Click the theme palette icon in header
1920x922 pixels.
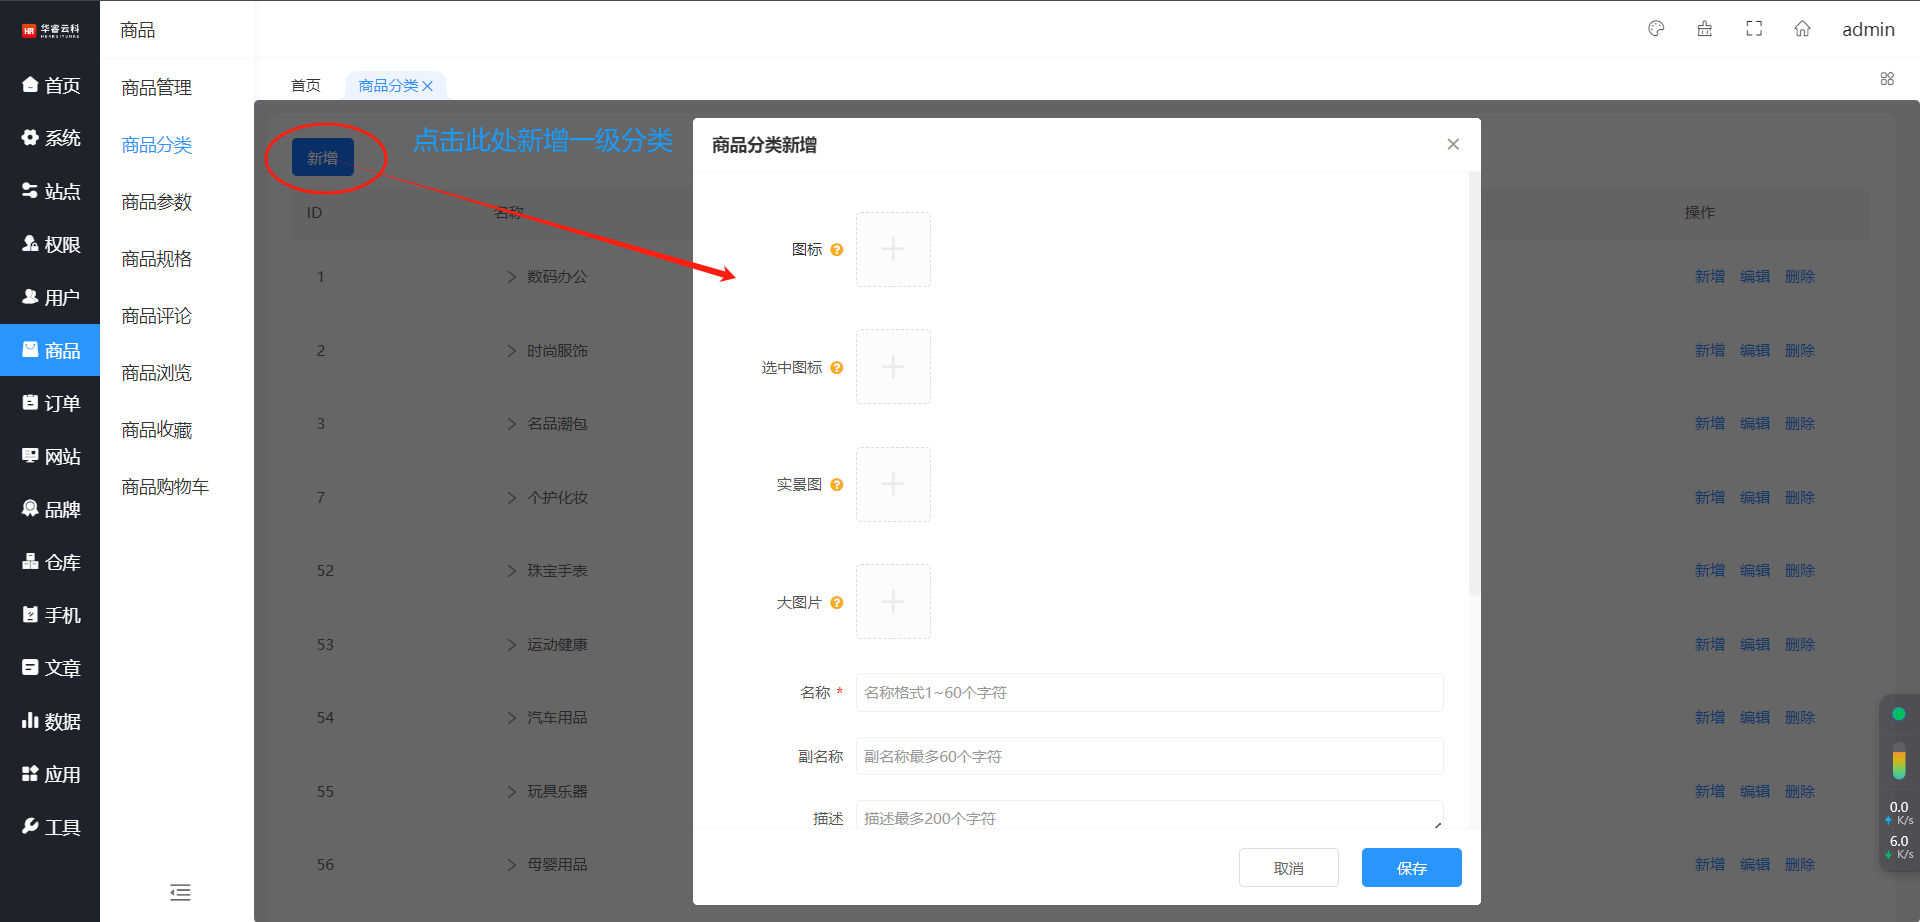coord(1656,29)
